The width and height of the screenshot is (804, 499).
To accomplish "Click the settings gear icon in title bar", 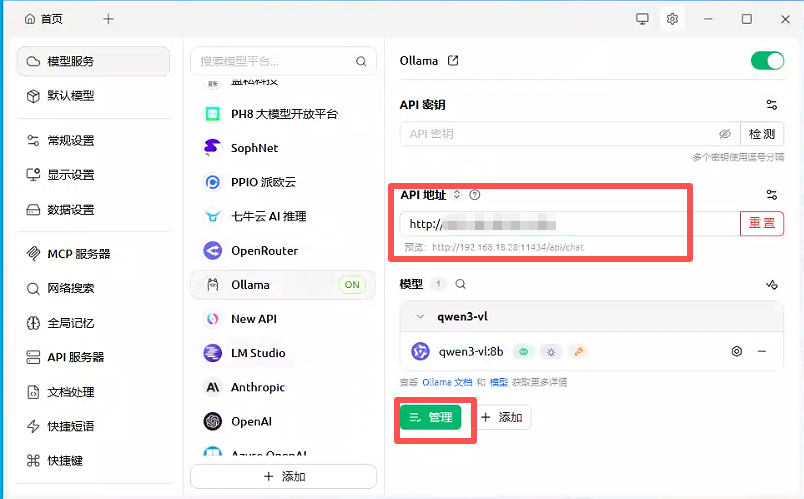I will coord(672,19).
